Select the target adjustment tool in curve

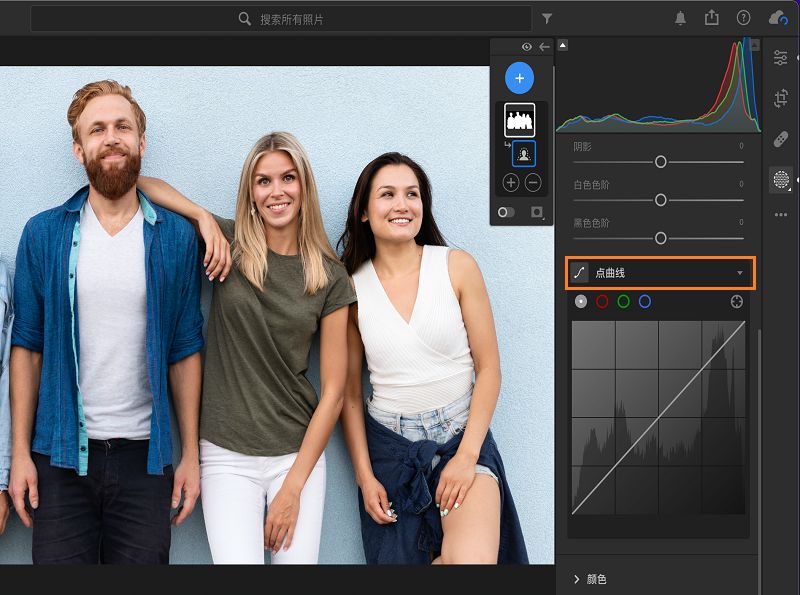[737, 301]
